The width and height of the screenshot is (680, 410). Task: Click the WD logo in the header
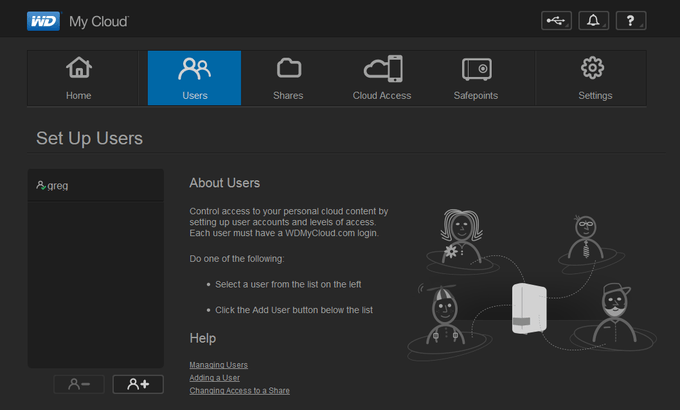point(43,21)
